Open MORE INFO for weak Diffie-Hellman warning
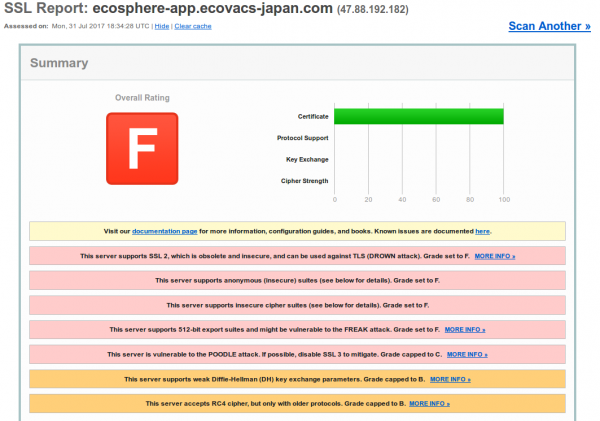 450,379
